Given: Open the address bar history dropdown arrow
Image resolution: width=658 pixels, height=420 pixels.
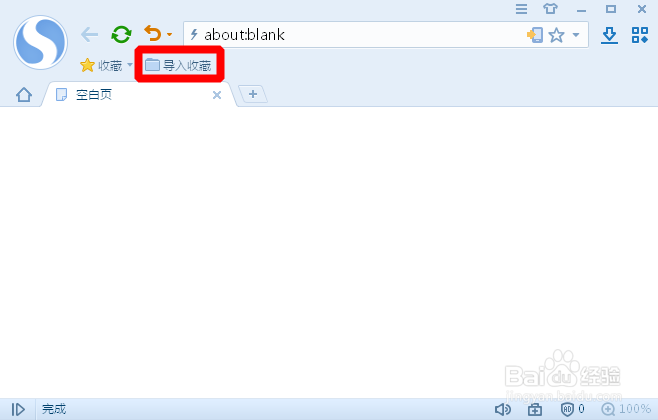Looking at the screenshot, I should pos(576,35).
